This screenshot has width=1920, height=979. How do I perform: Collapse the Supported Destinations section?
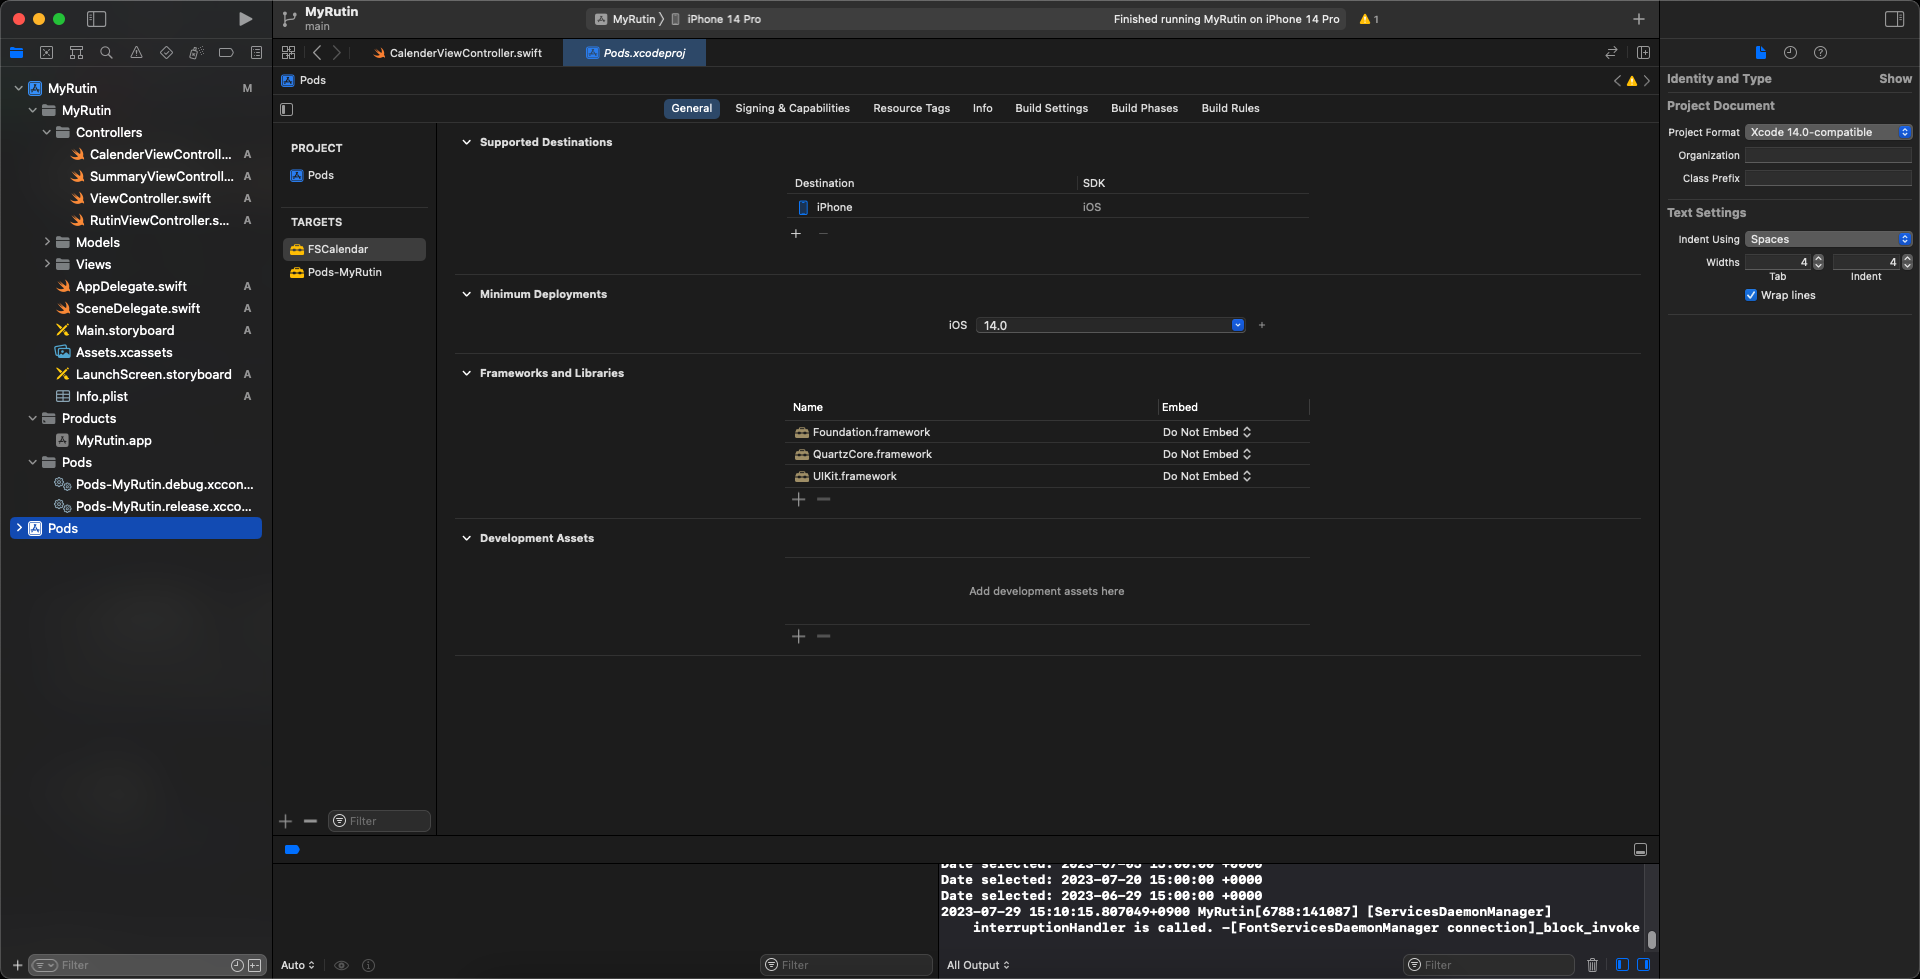pyautogui.click(x=466, y=142)
